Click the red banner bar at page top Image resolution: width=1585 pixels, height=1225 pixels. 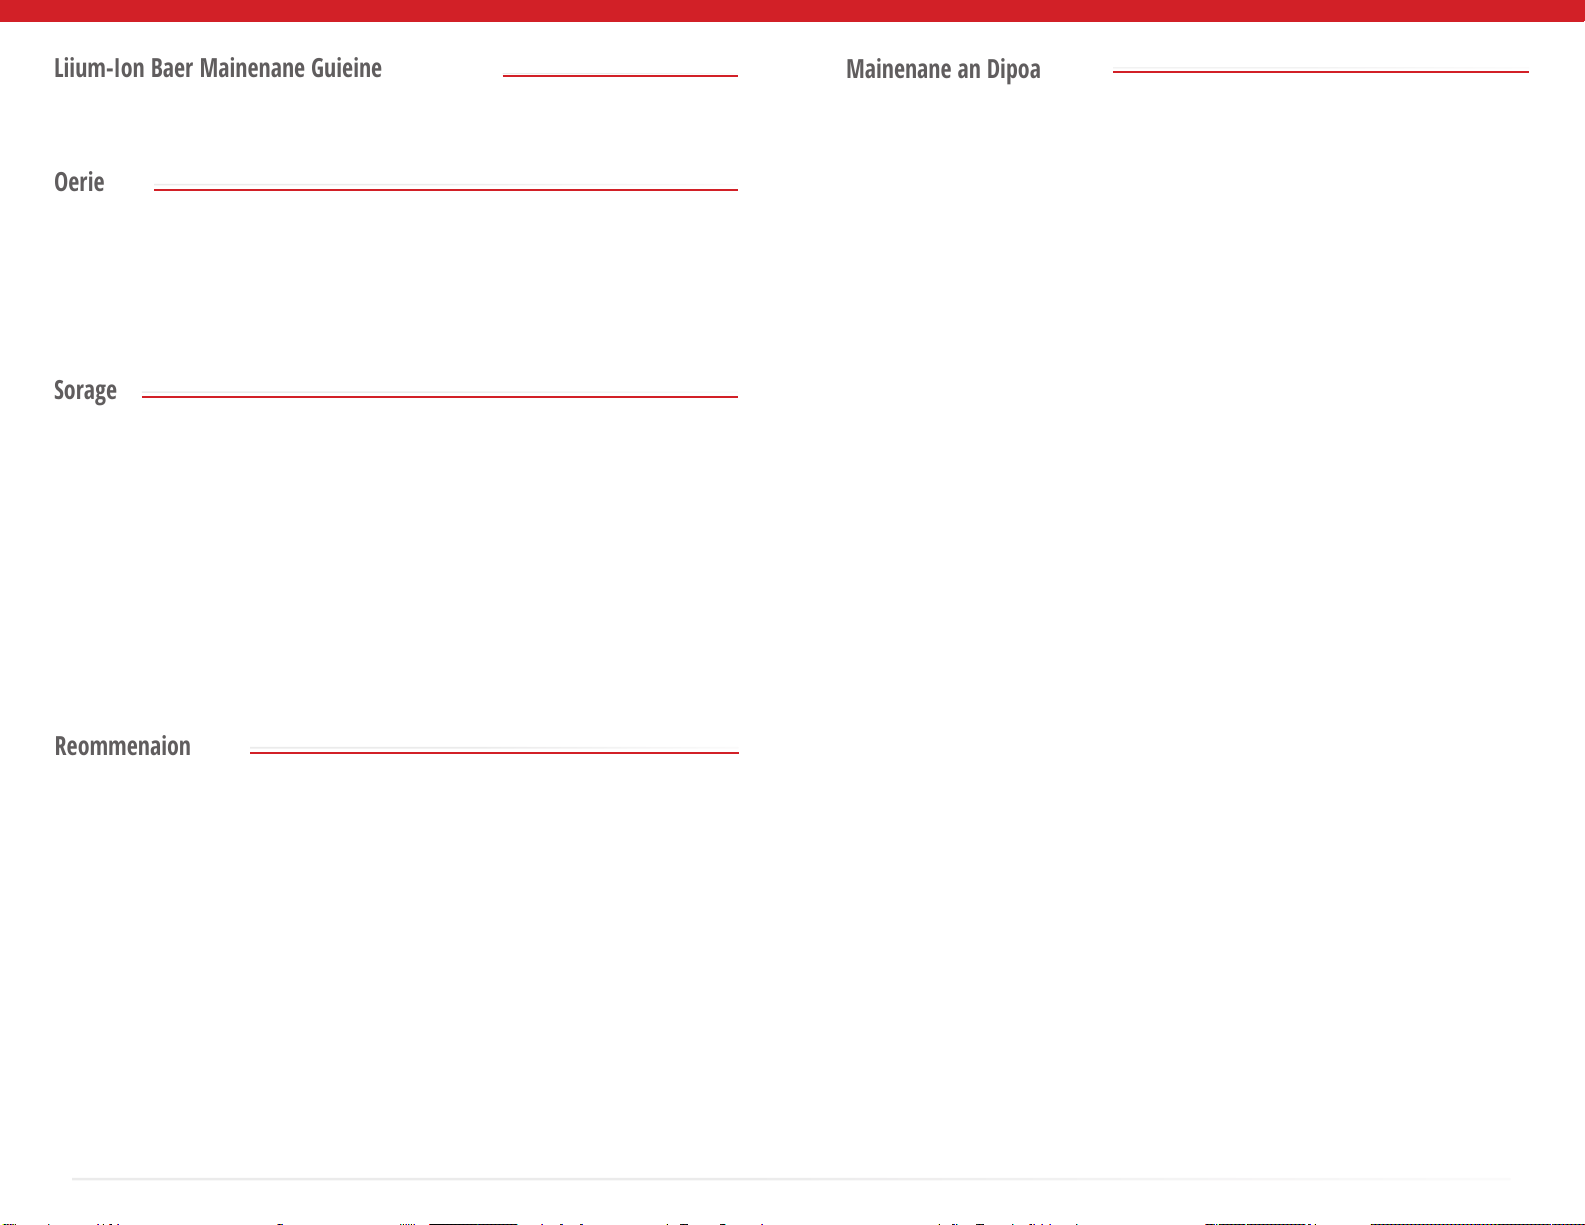tap(792, 10)
